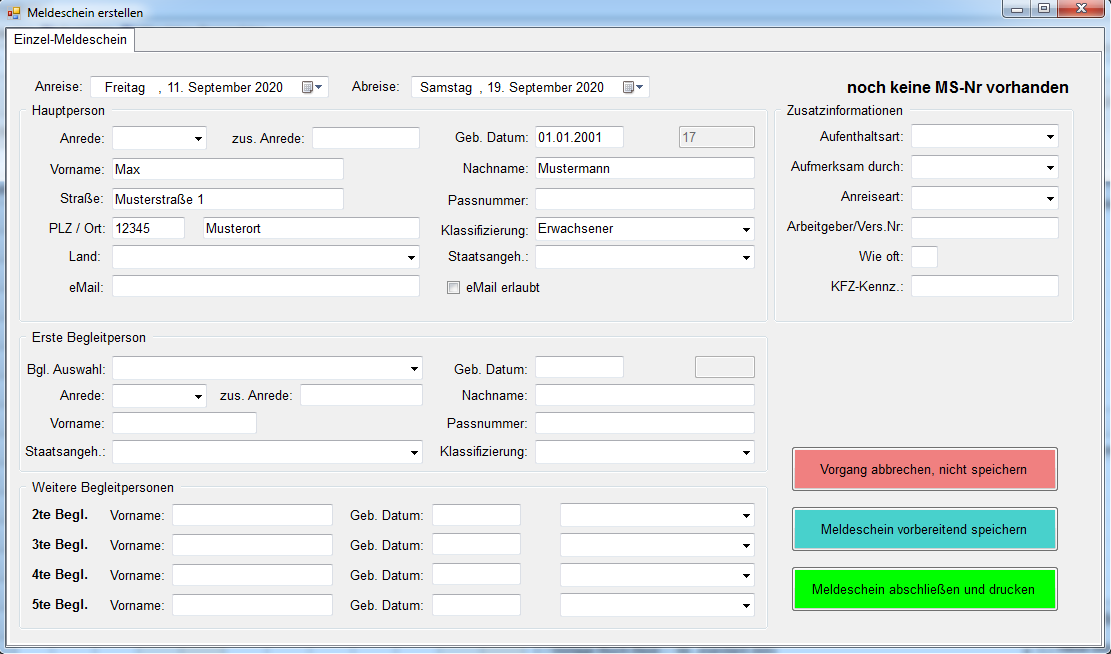This screenshot has height=654, width=1111.
Task: Expand the Aufmerksam durch dropdown
Action: [x=1050, y=167]
